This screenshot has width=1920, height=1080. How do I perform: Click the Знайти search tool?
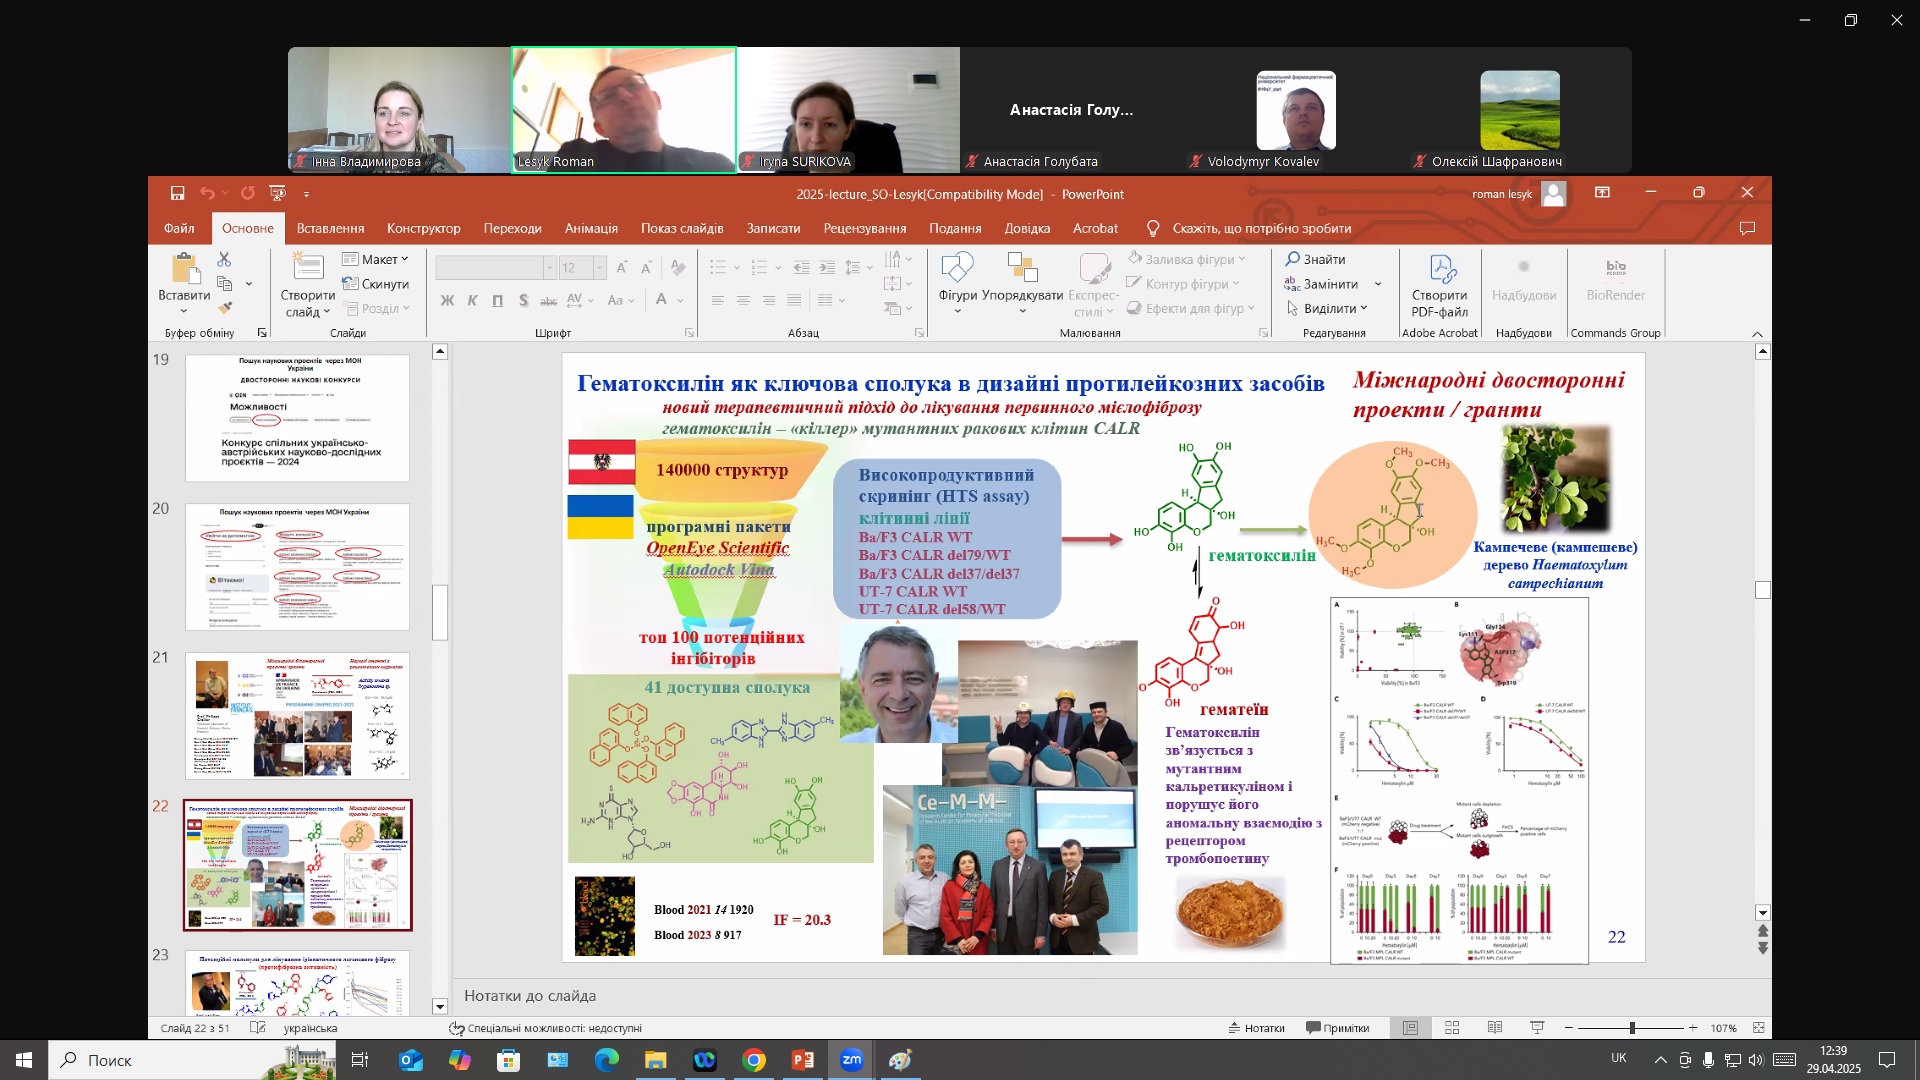[x=1316, y=259]
